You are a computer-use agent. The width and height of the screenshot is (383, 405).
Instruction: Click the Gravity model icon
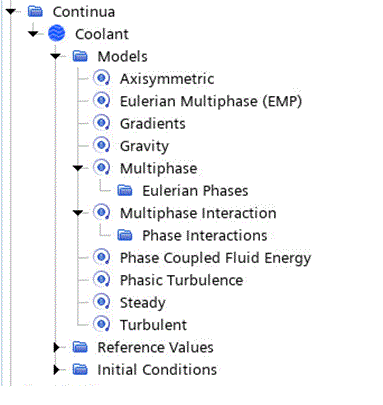[x=101, y=145]
